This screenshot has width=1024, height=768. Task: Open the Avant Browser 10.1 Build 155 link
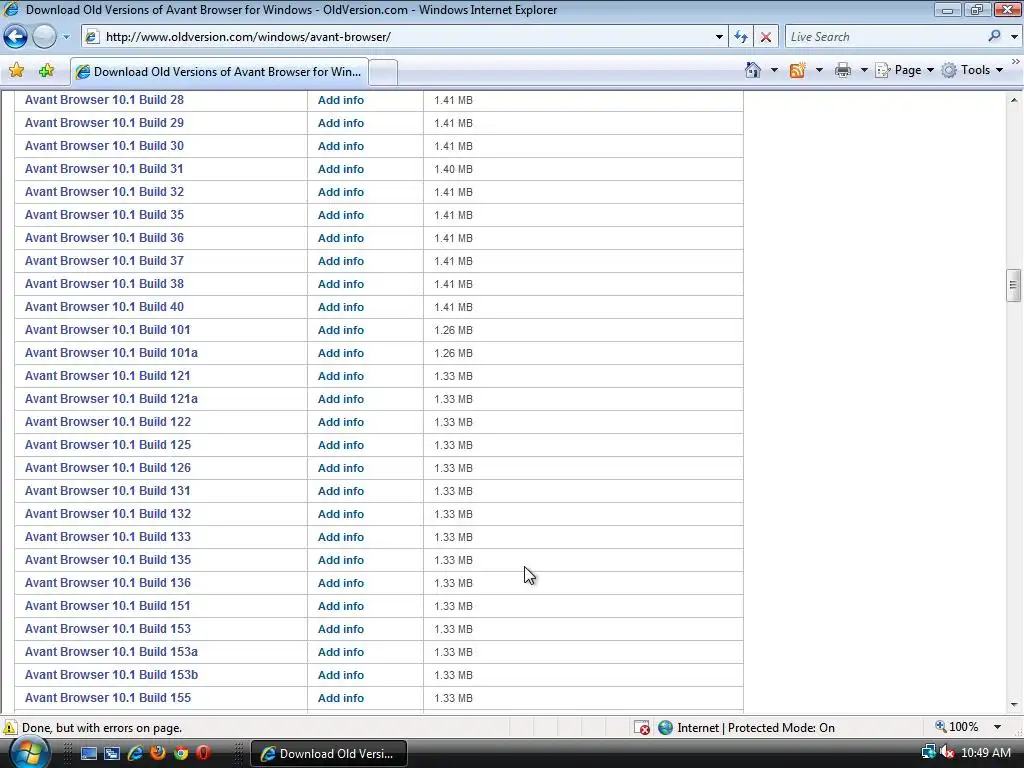[x=108, y=697]
